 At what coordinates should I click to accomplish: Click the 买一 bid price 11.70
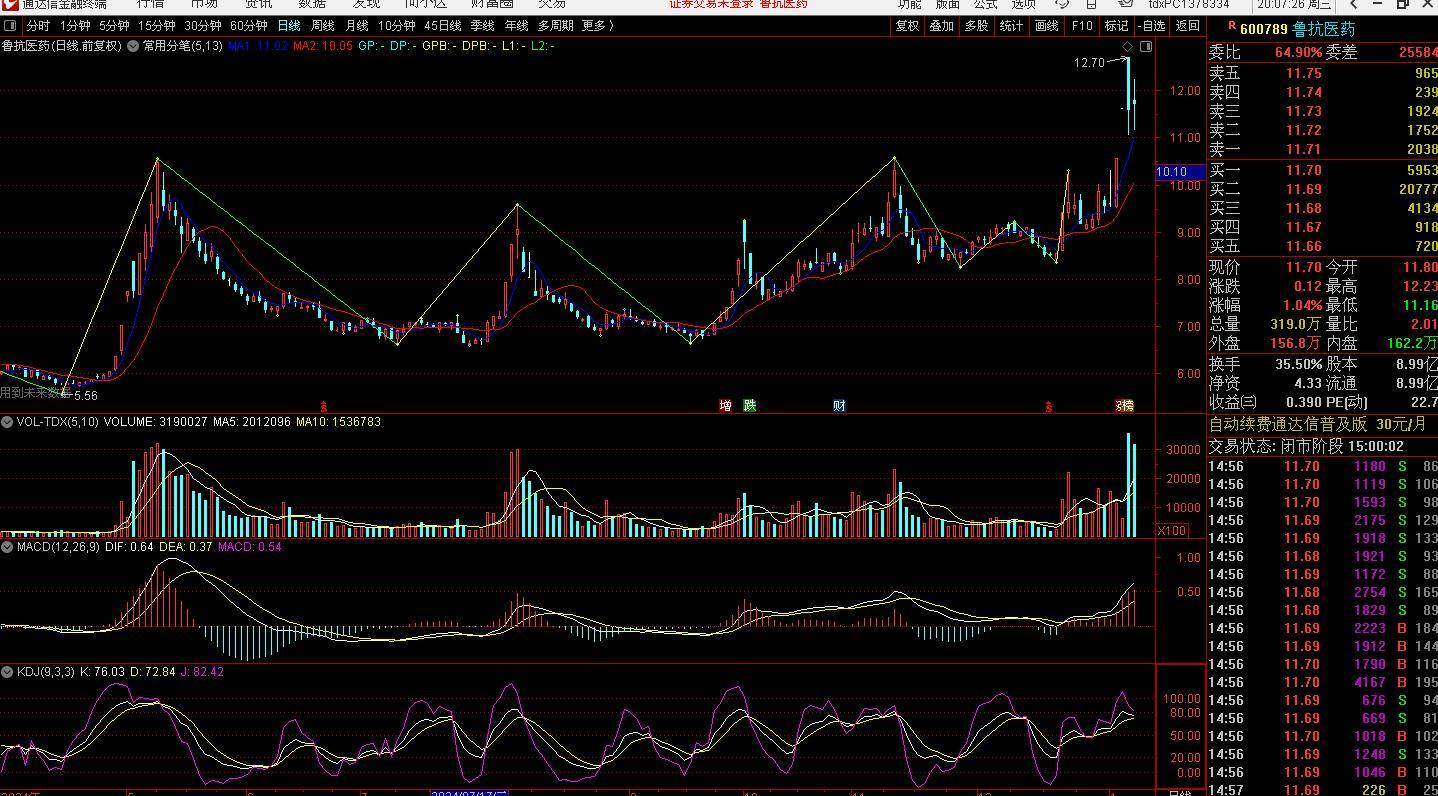tap(1303, 170)
